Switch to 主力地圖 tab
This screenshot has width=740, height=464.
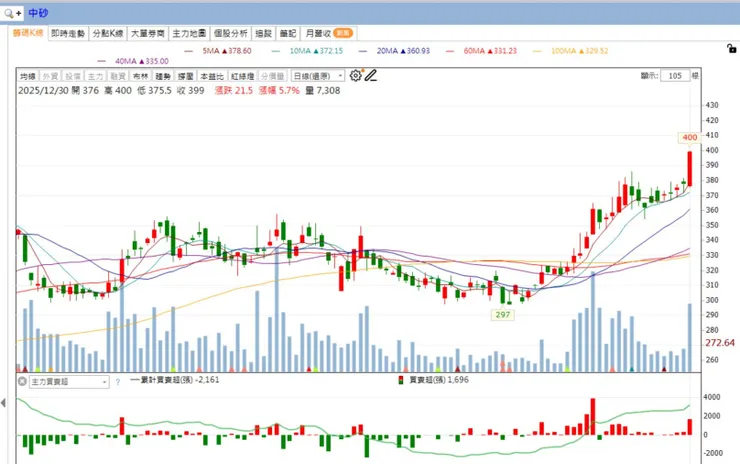pyautogui.click(x=189, y=33)
